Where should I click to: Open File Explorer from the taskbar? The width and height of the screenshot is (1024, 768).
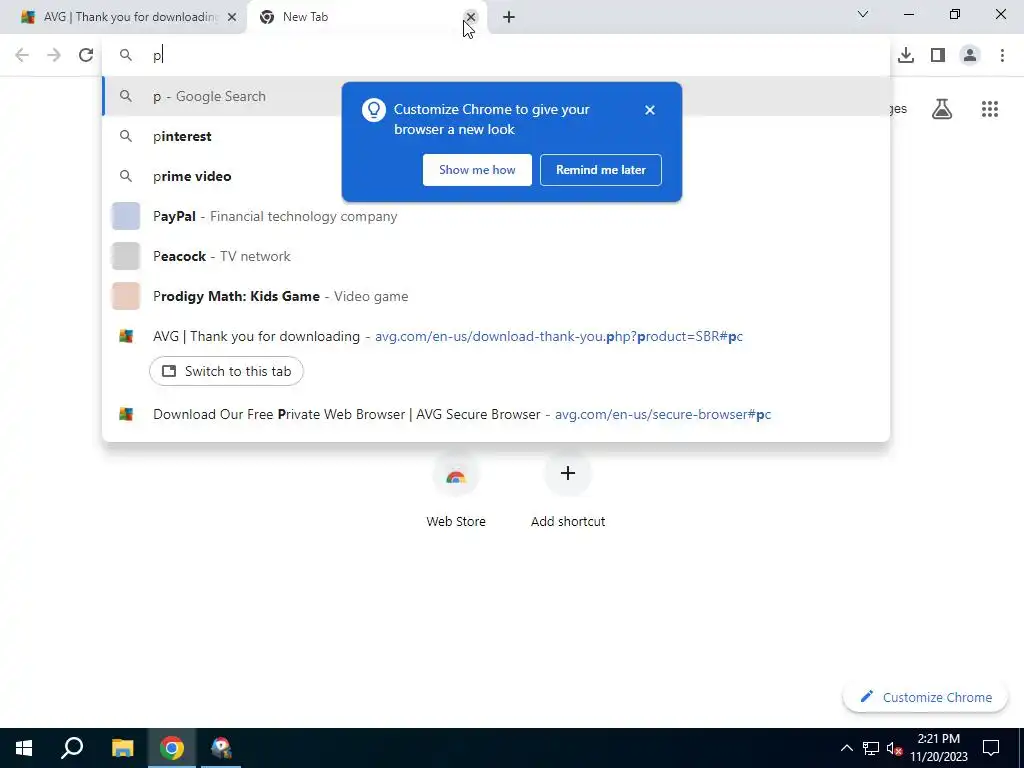[122, 748]
